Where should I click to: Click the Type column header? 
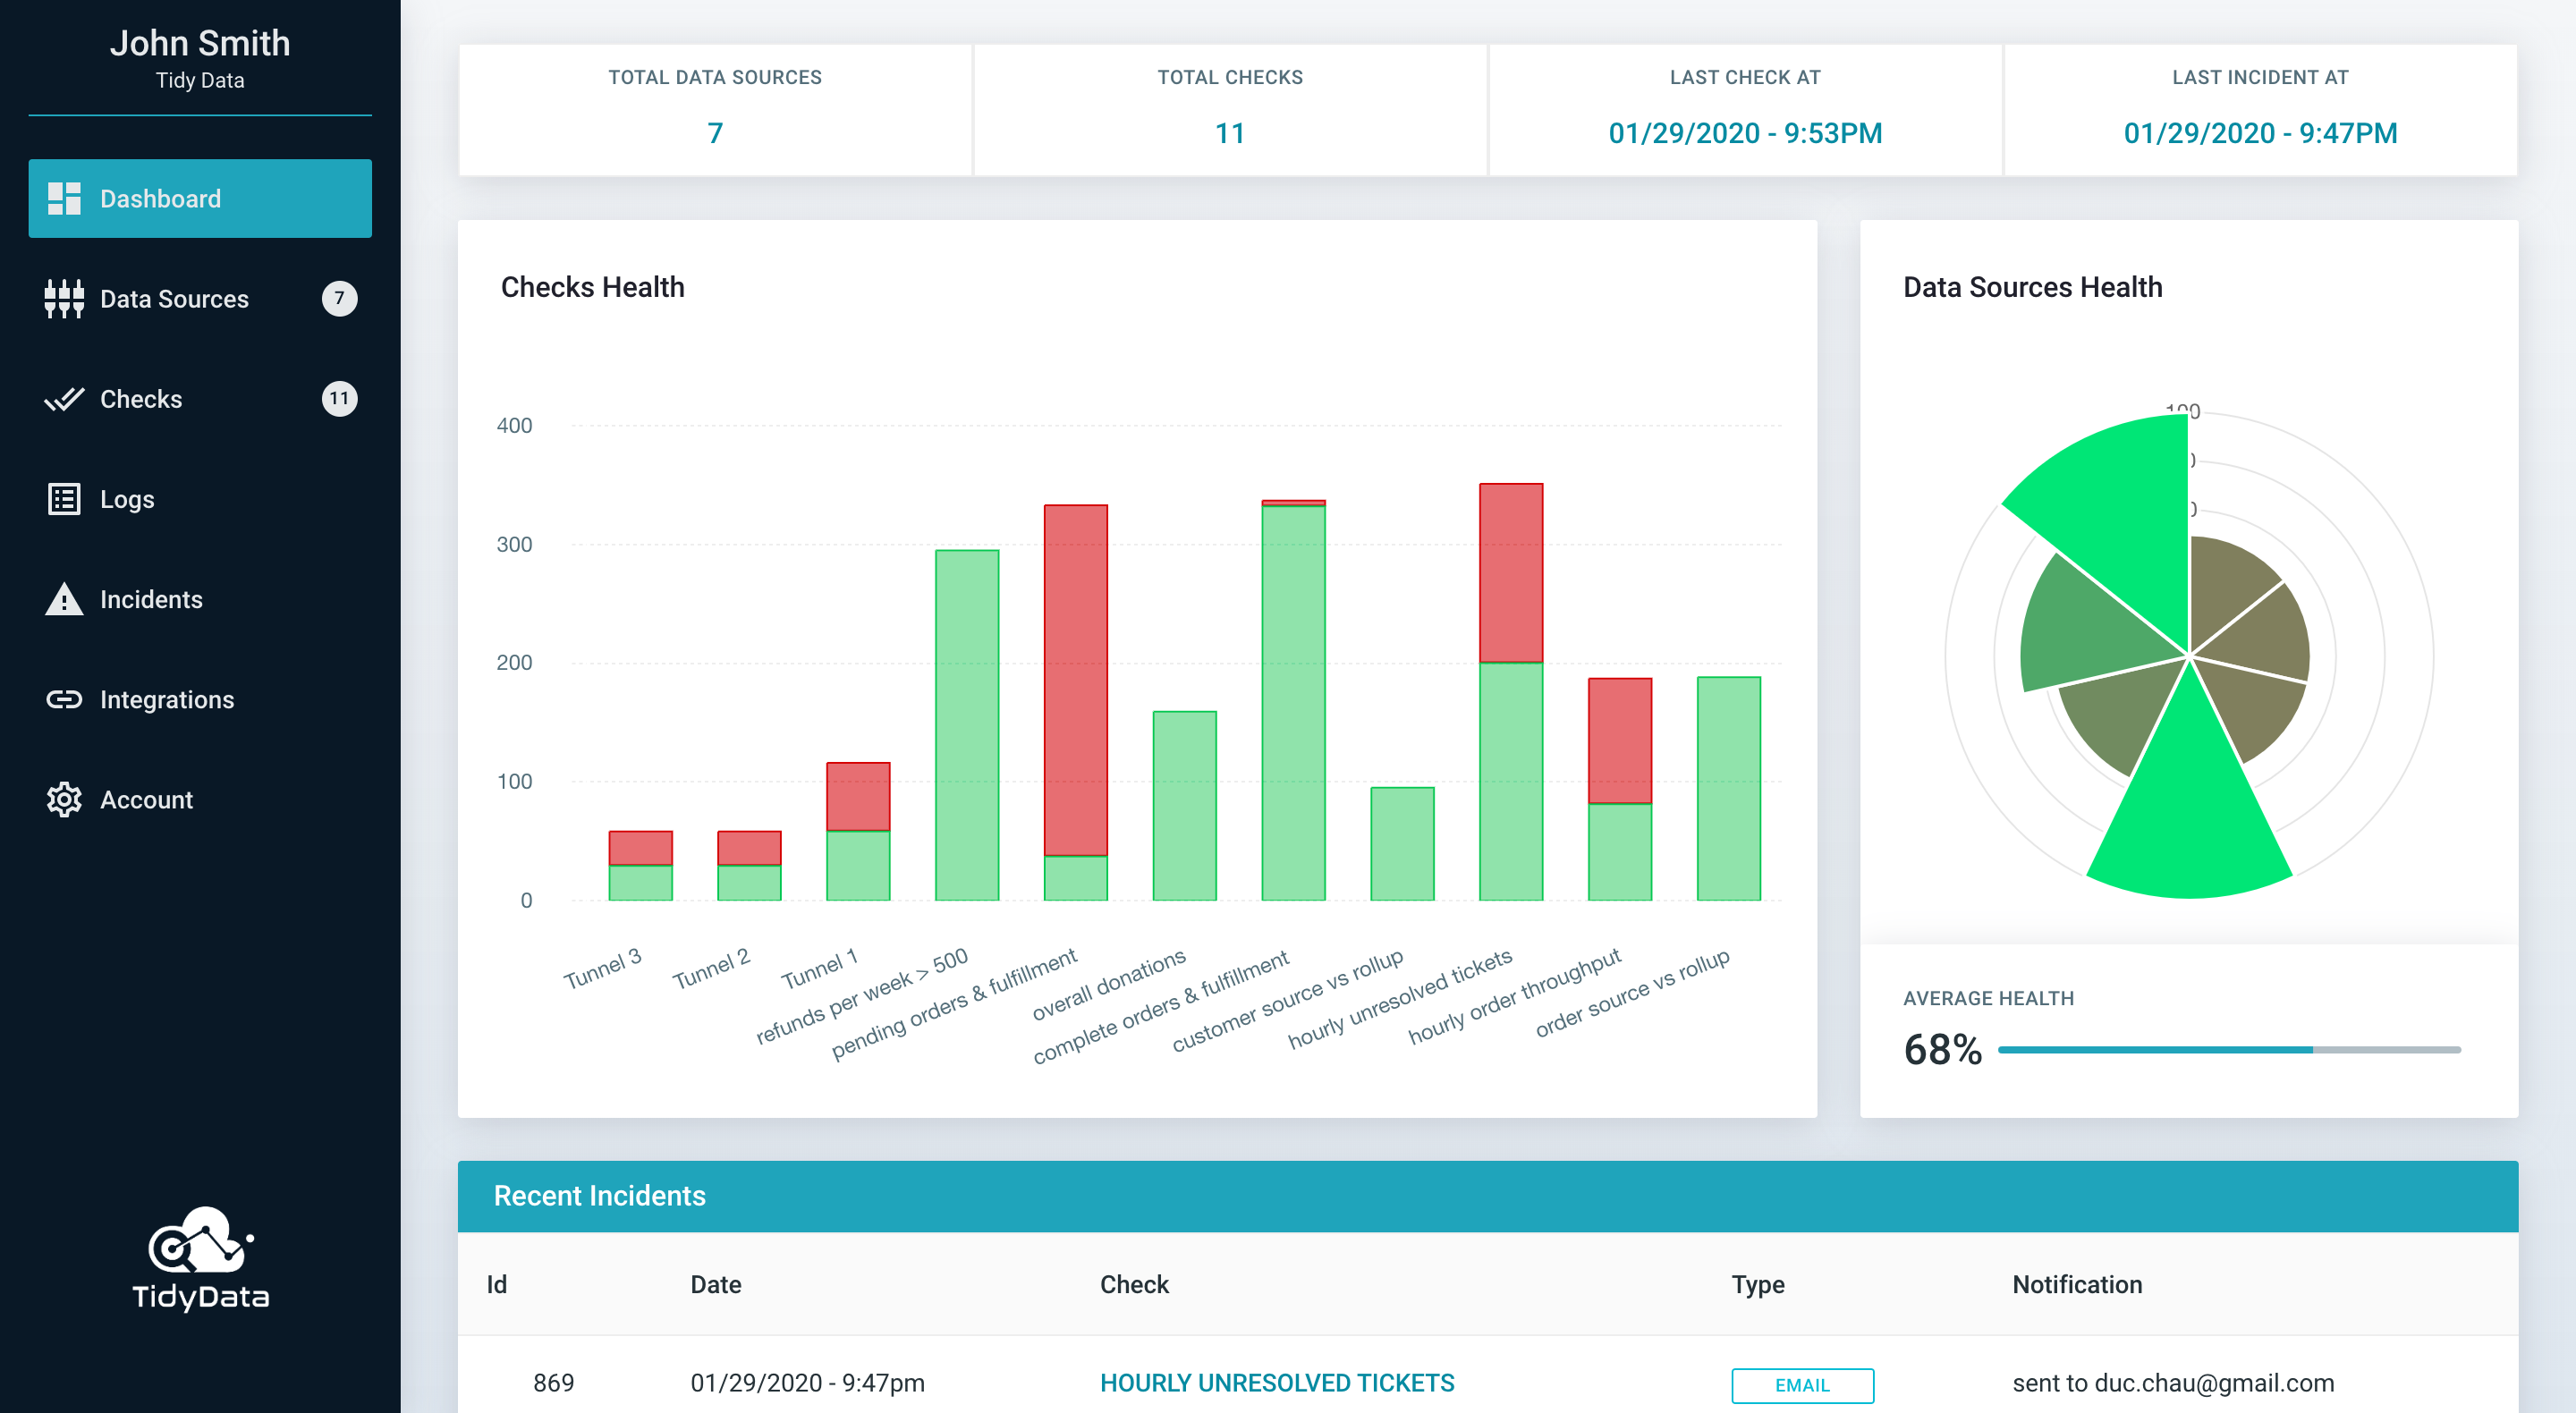pyautogui.click(x=1758, y=1284)
